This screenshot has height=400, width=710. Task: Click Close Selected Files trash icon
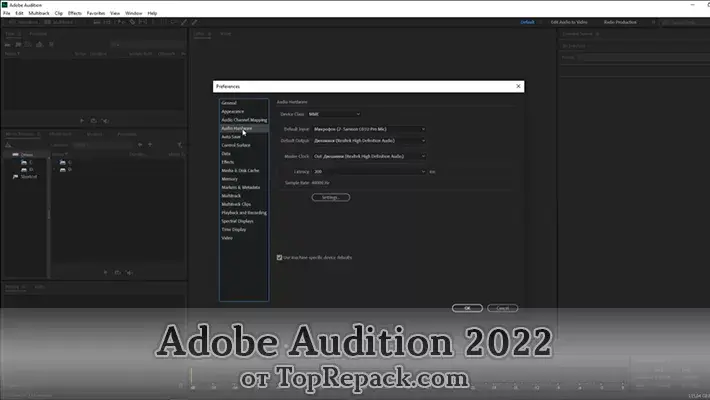coord(51,44)
